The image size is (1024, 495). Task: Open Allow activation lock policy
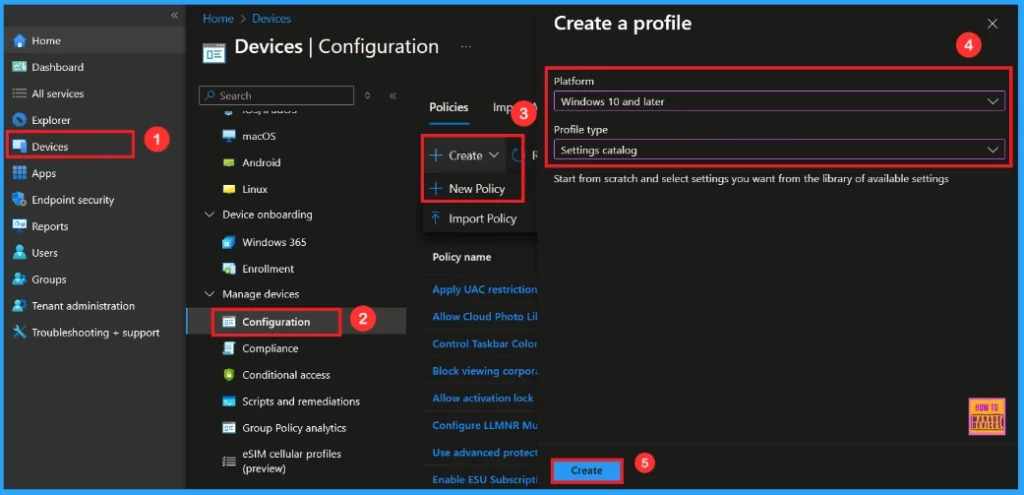483,398
